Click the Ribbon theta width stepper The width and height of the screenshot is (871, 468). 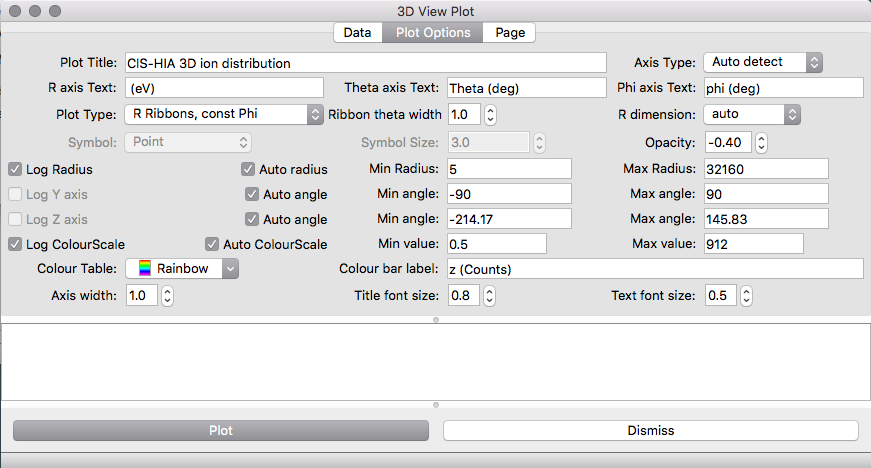pyautogui.click(x=490, y=115)
